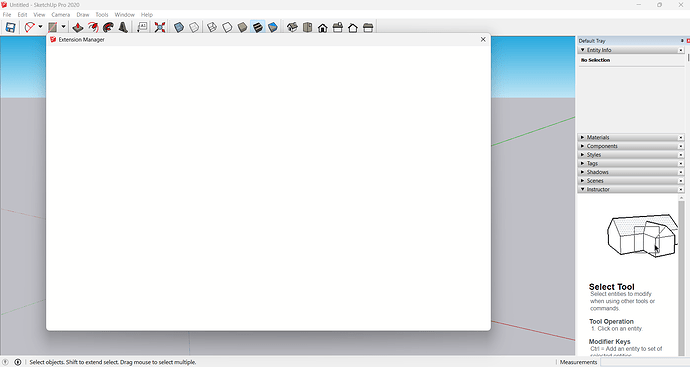
Task: Close the Components panel
Action: click(681, 146)
